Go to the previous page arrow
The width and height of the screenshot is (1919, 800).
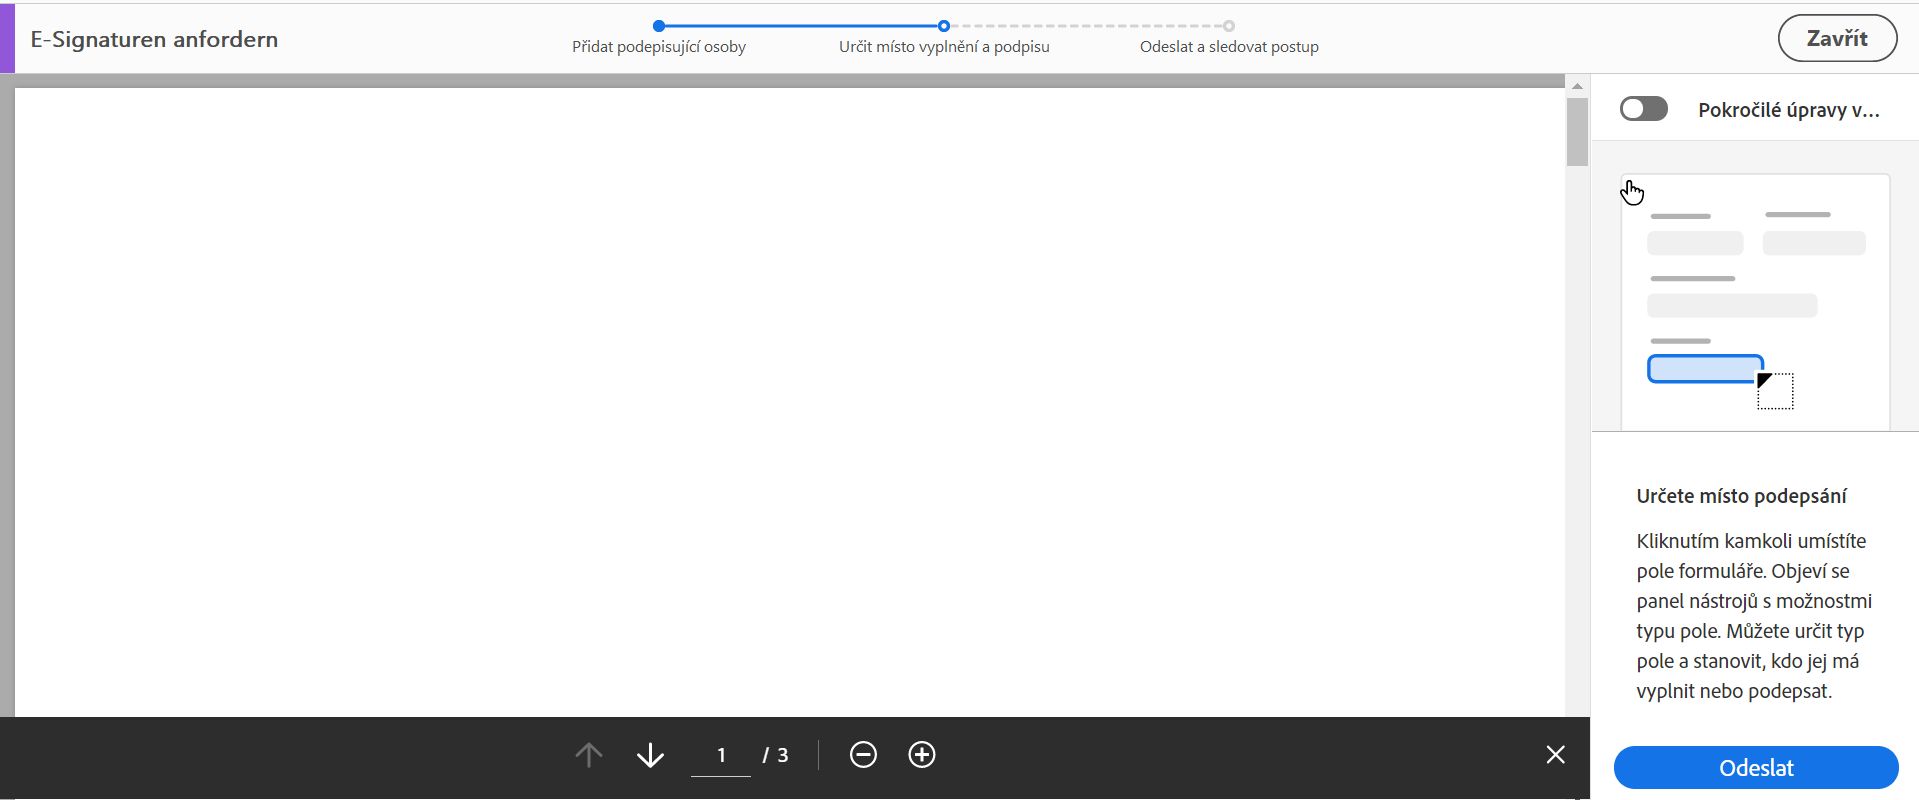pyautogui.click(x=589, y=755)
